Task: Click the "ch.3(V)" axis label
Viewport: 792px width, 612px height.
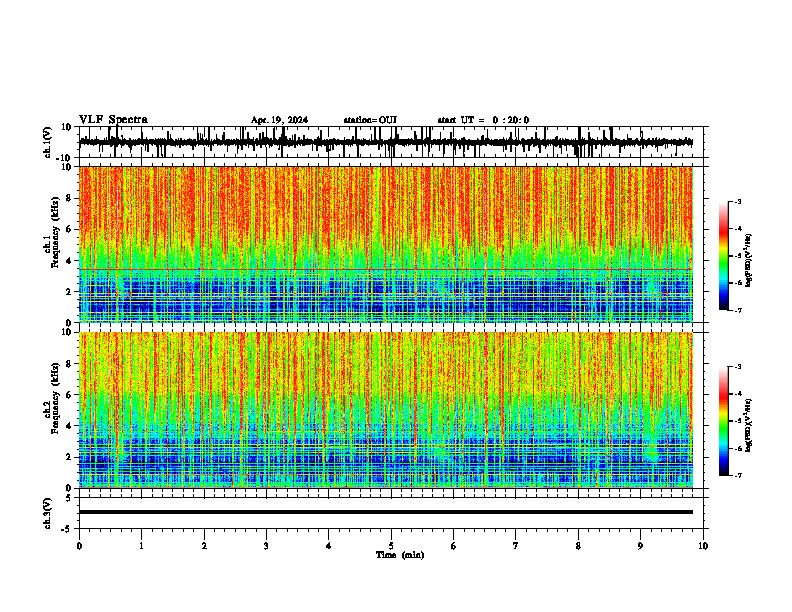Action: point(47,513)
